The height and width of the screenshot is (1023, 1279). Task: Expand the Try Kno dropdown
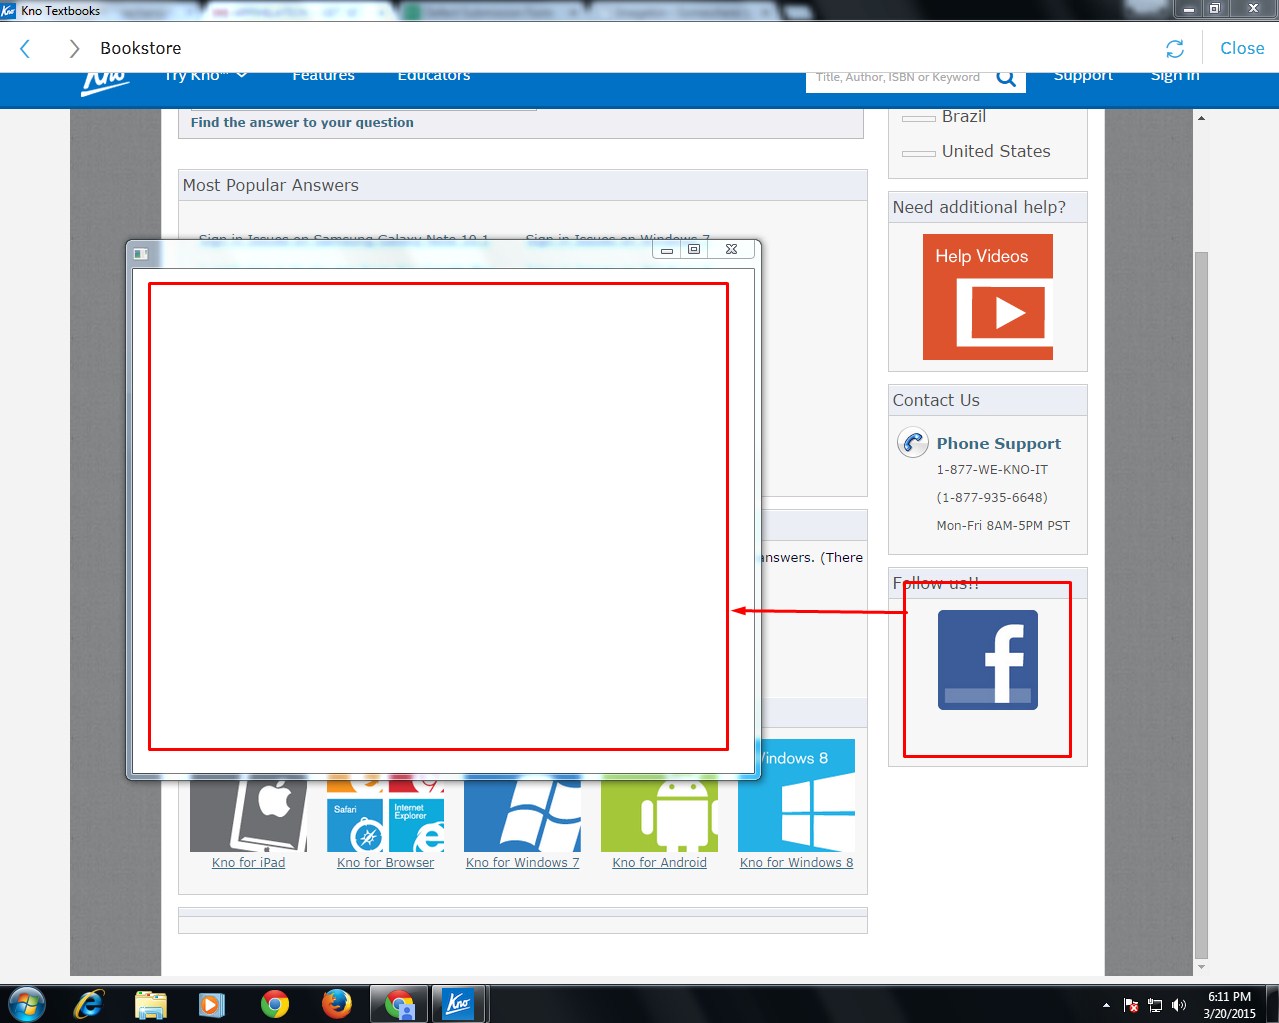(206, 76)
